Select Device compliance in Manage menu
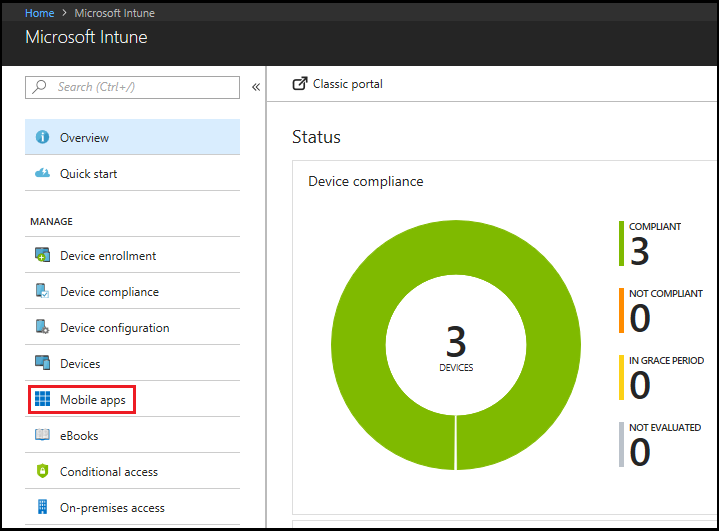The height and width of the screenshot is (531, 719). tap(109, 292)
